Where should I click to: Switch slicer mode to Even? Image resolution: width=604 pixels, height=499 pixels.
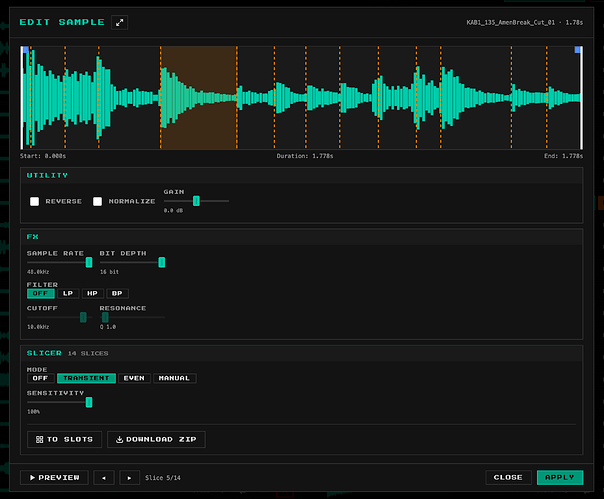(134, 378)
